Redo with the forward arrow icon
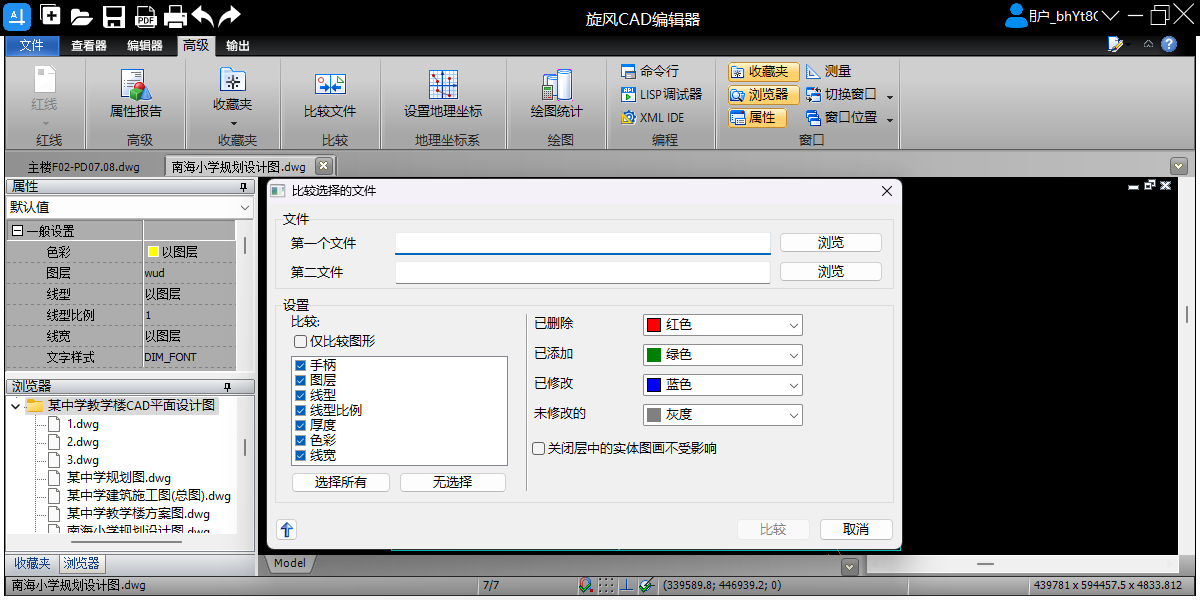1200x600 pixels. coord(229,15)
